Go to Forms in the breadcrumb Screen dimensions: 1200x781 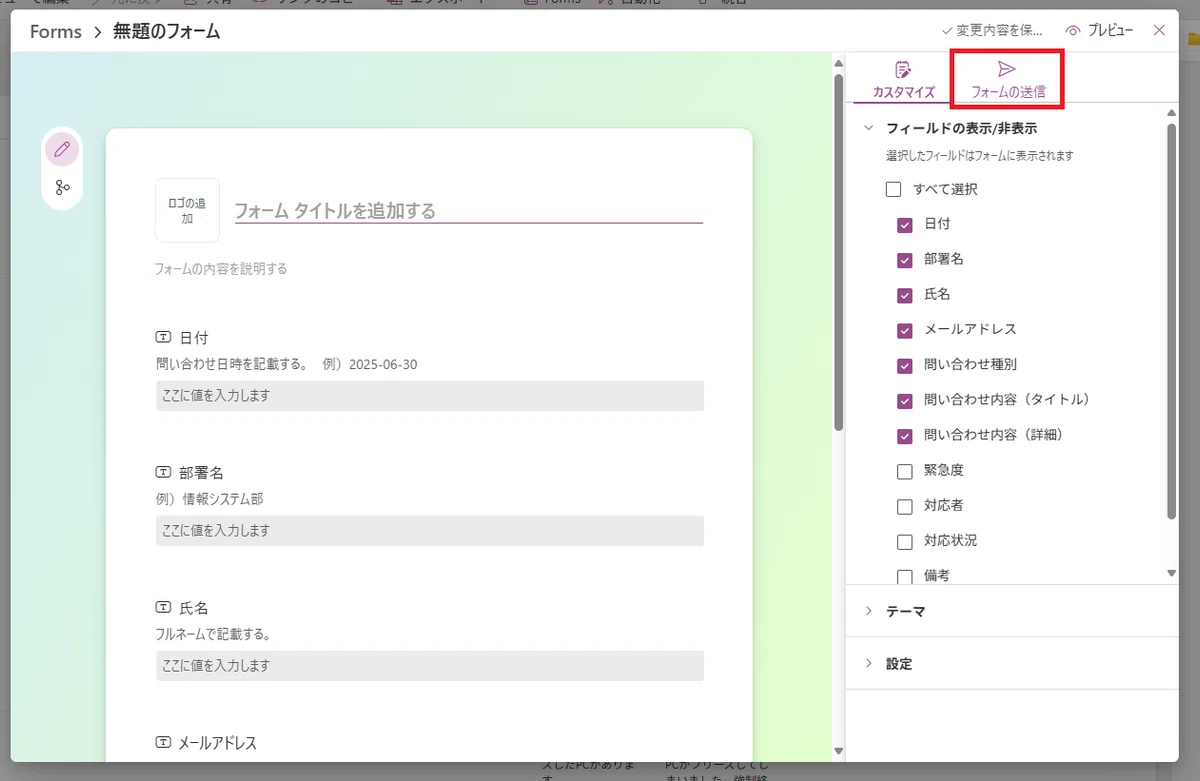pos(56,32)
